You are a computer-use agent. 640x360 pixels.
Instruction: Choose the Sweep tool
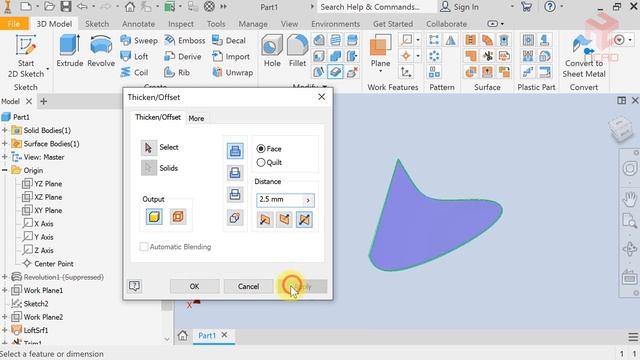139,40
